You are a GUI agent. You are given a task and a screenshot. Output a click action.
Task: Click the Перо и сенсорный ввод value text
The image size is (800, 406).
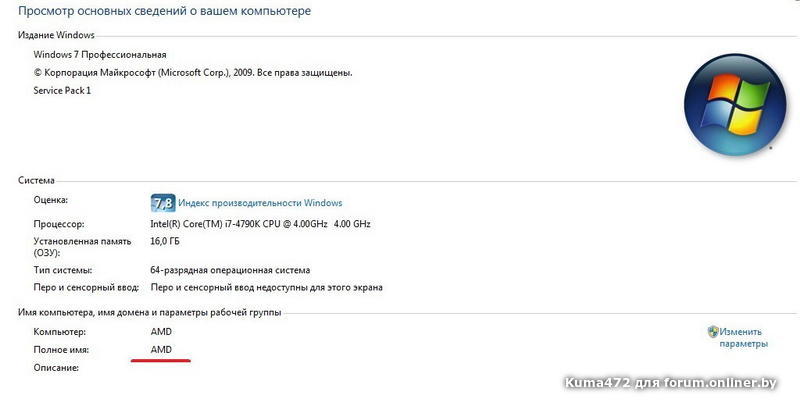tap(266, 288)
